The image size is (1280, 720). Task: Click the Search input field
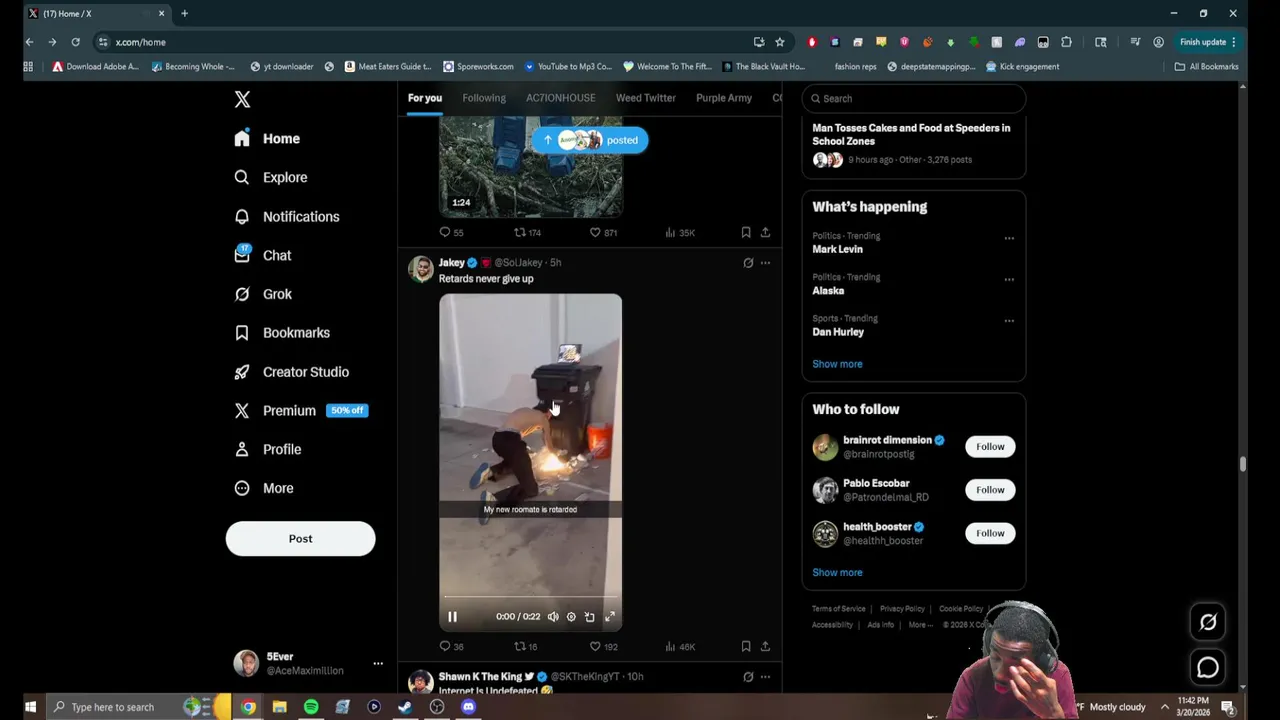point(913,99)
